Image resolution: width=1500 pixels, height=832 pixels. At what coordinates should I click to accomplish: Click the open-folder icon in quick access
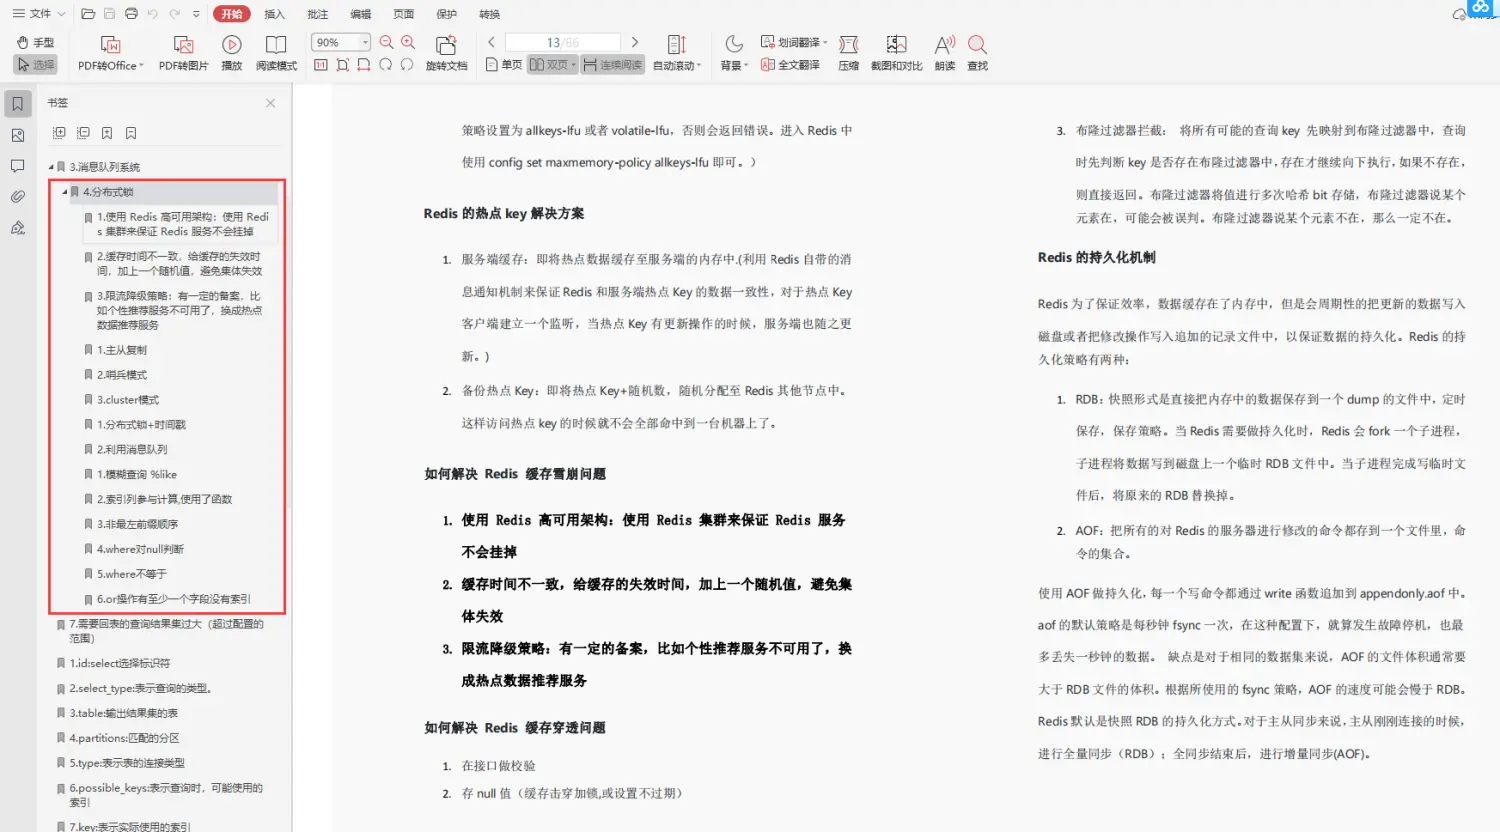(88, 14)
